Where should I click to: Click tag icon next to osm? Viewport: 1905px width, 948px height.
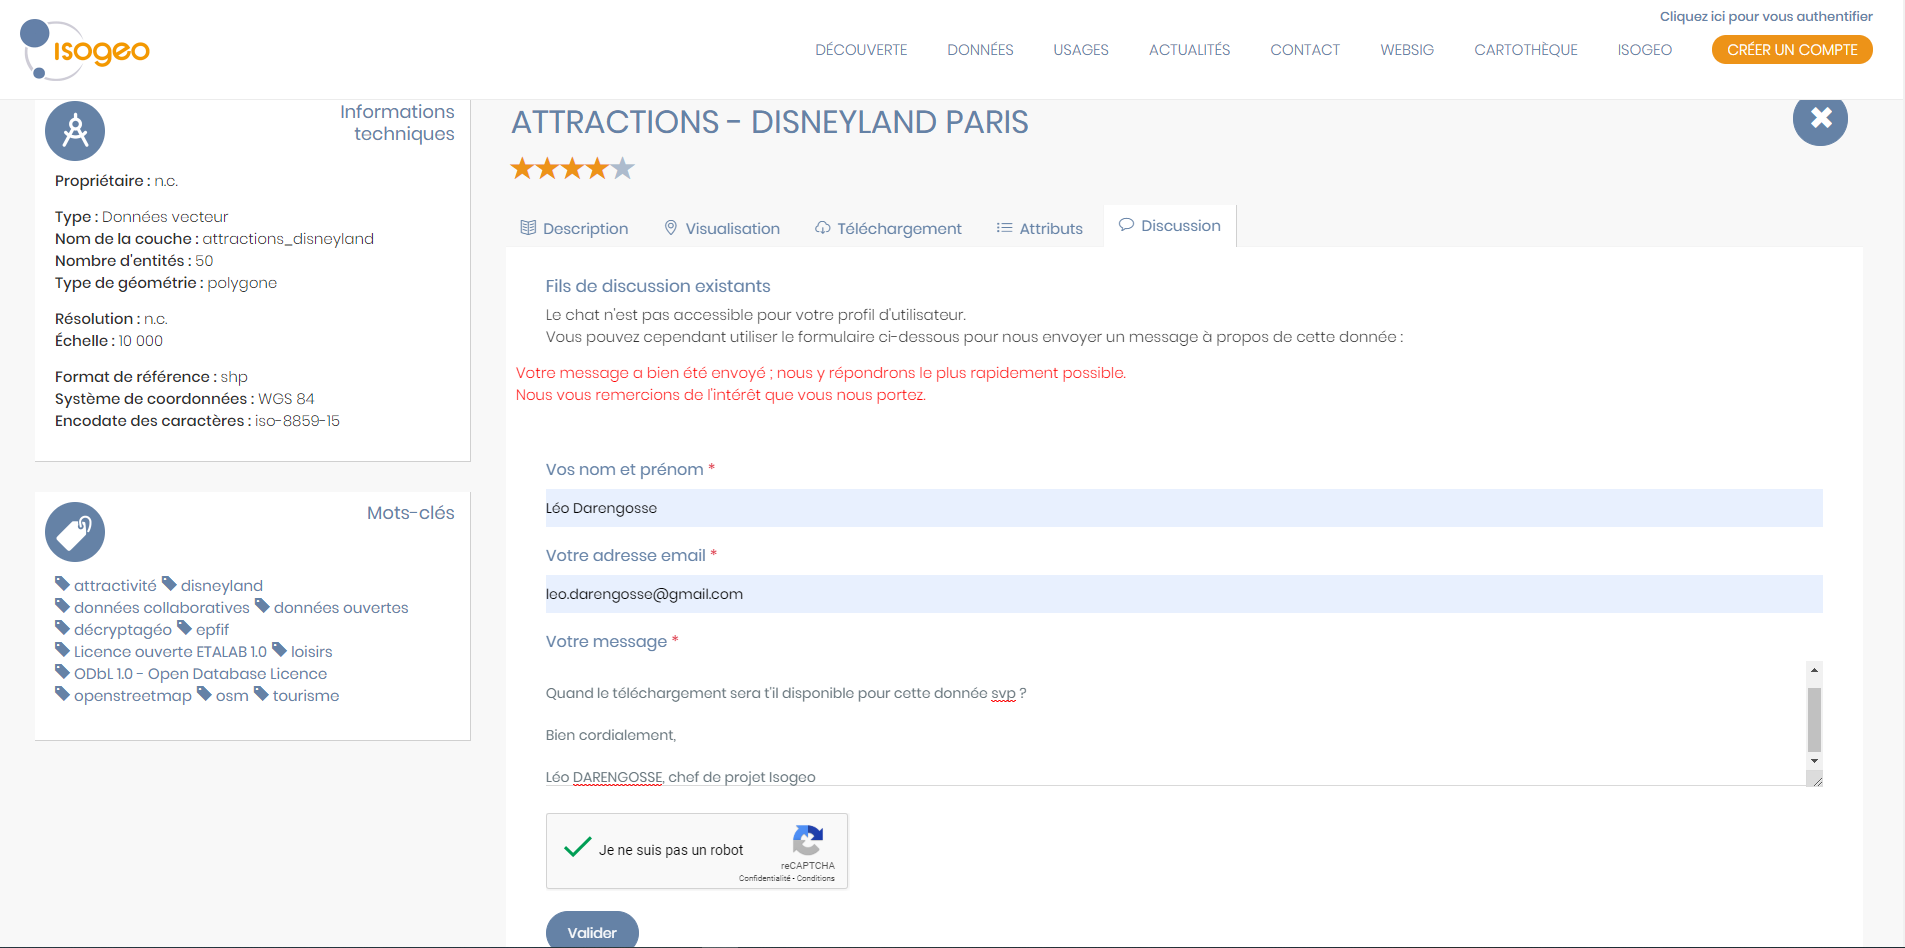[x=204, y=694]
